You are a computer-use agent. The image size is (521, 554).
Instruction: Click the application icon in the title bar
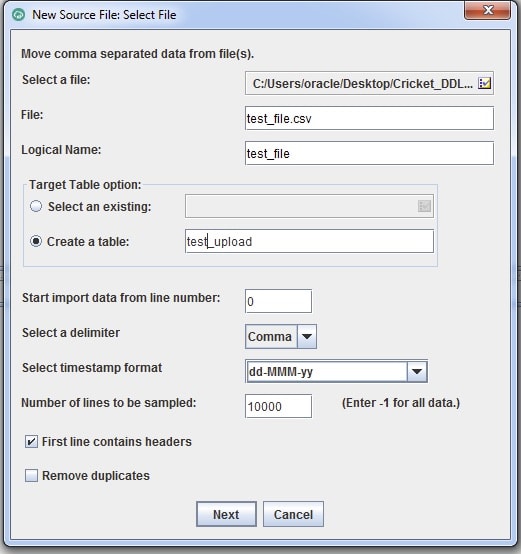(x=18, y=15)
